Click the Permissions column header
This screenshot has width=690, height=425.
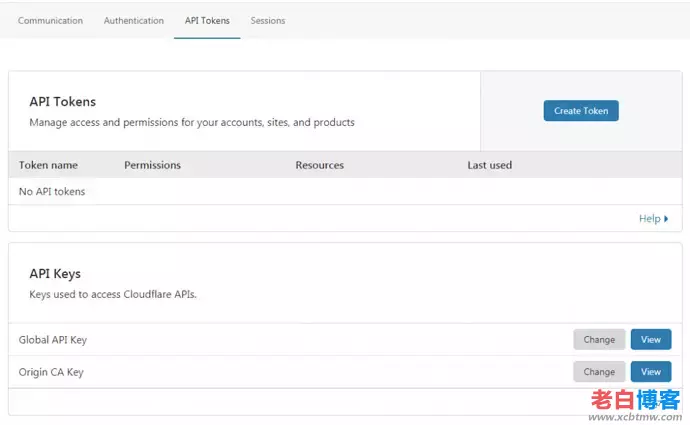click(x=152, y=165)
